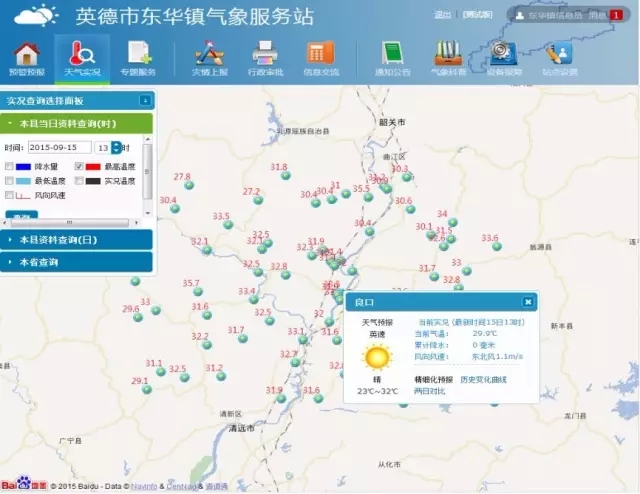Screen dimensions: 640x494
Task: Switch to the 天气实况 tab
Action: 82,58
